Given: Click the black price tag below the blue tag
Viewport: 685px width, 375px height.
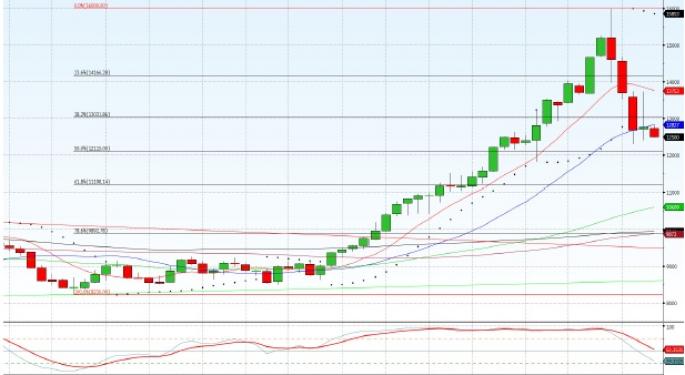Looking at the screenshot, I should (x=673, y=137).
